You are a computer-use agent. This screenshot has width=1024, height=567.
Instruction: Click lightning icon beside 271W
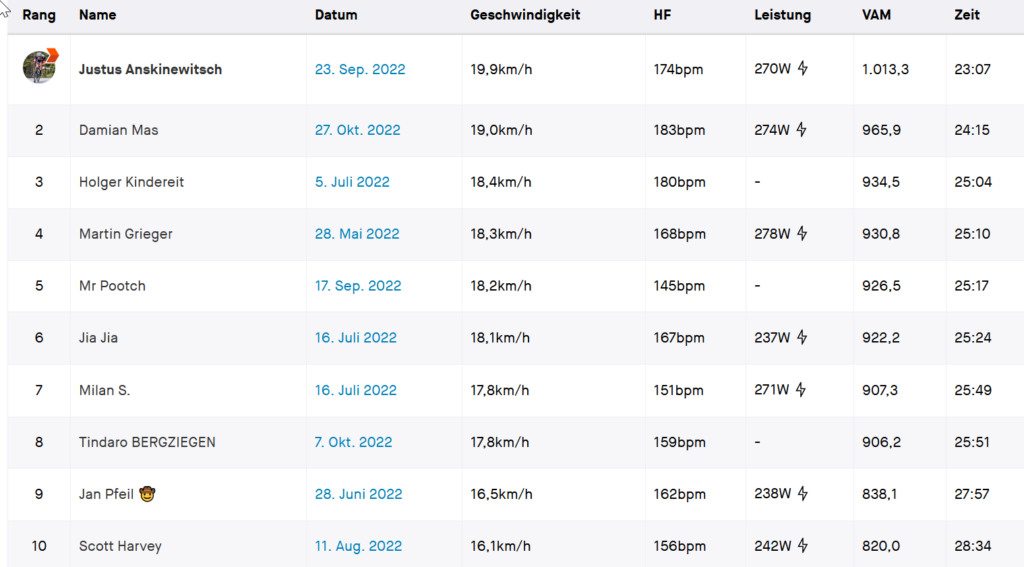pos(802,389)
